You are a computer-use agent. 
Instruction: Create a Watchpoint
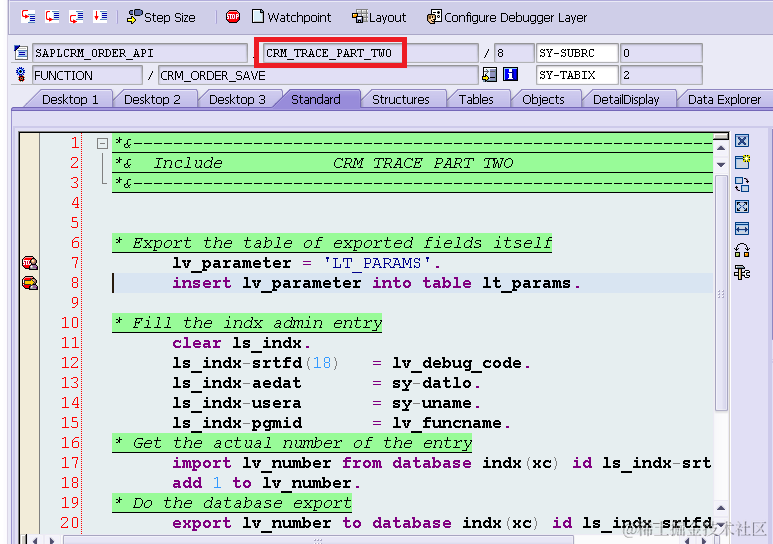point(291,17)
